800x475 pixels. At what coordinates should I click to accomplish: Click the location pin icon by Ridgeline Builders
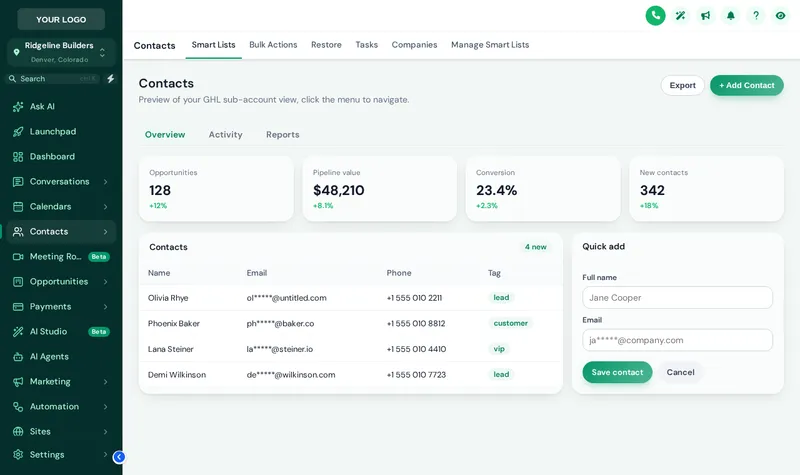click(x=16, y=52)
